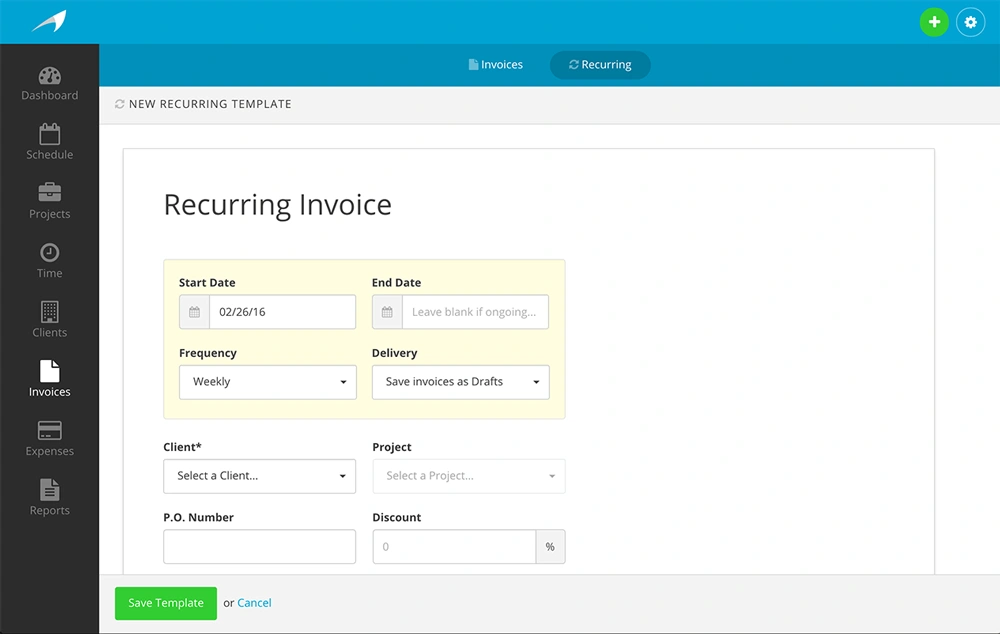Go to Expenses via the sidebar icon
Viewport: 1000px width, 634px height.
(x=49, y=438)
